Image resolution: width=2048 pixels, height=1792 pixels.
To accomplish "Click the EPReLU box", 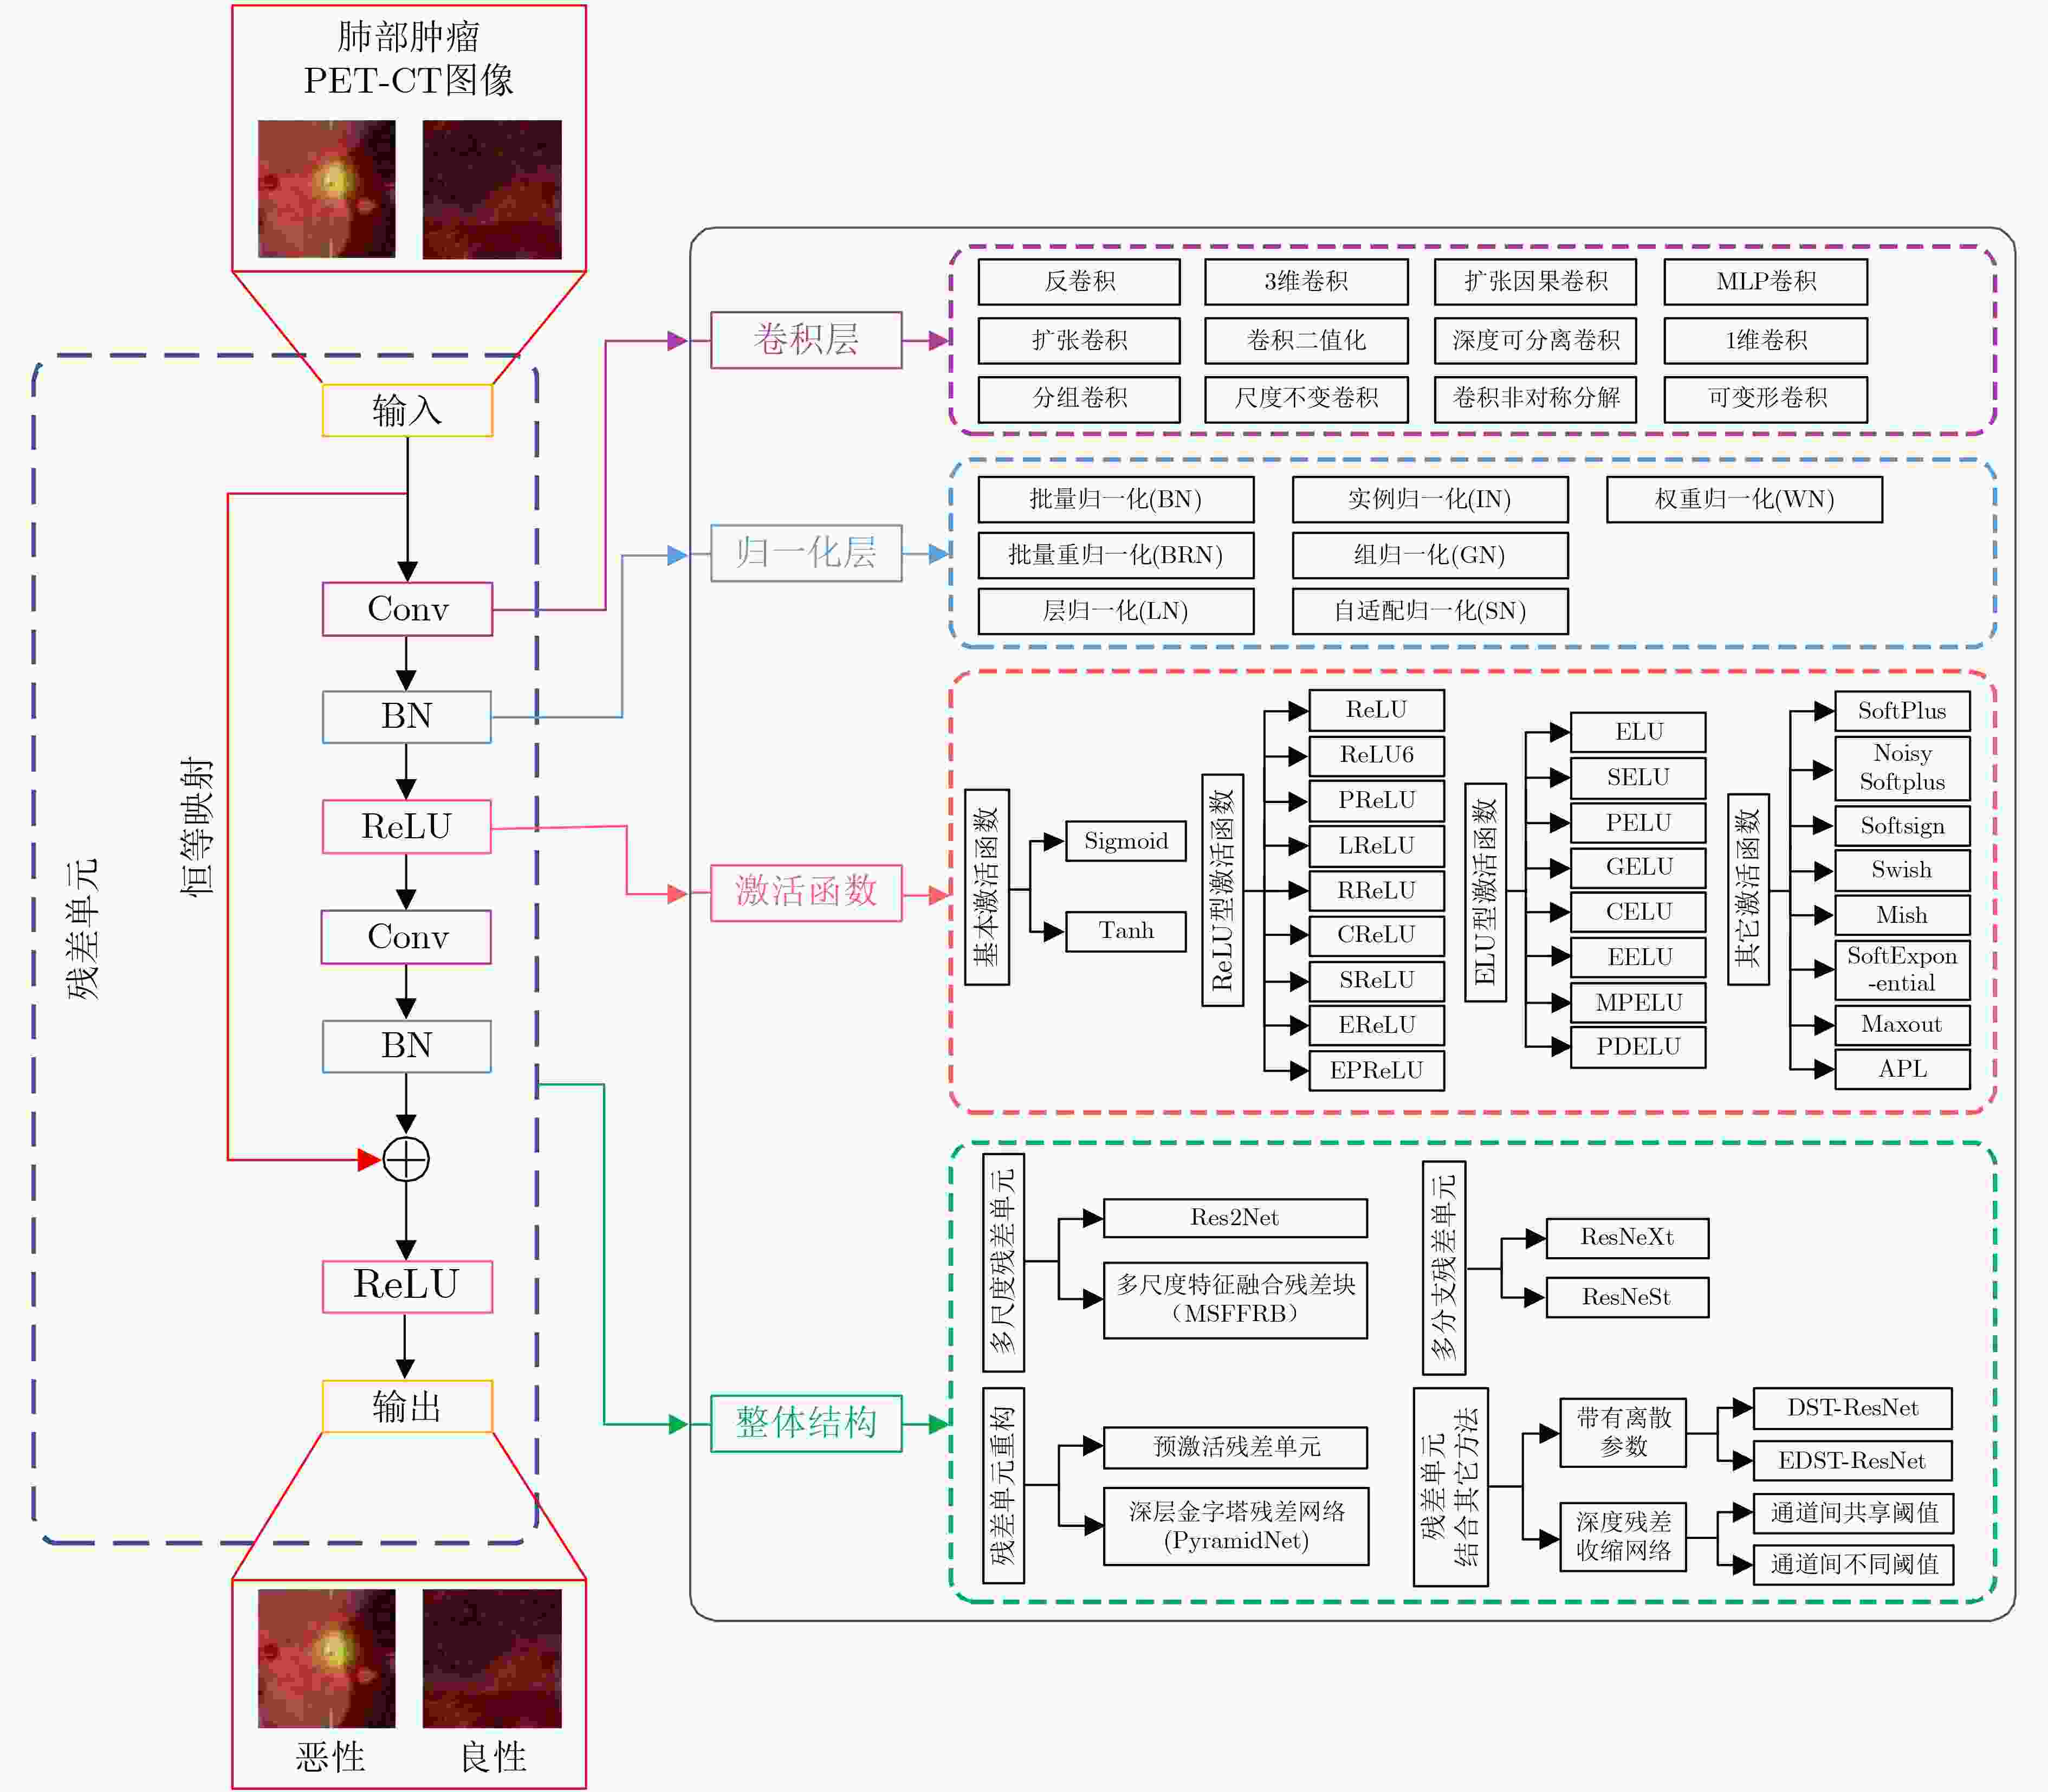I will click(x=1376, y=1070).
